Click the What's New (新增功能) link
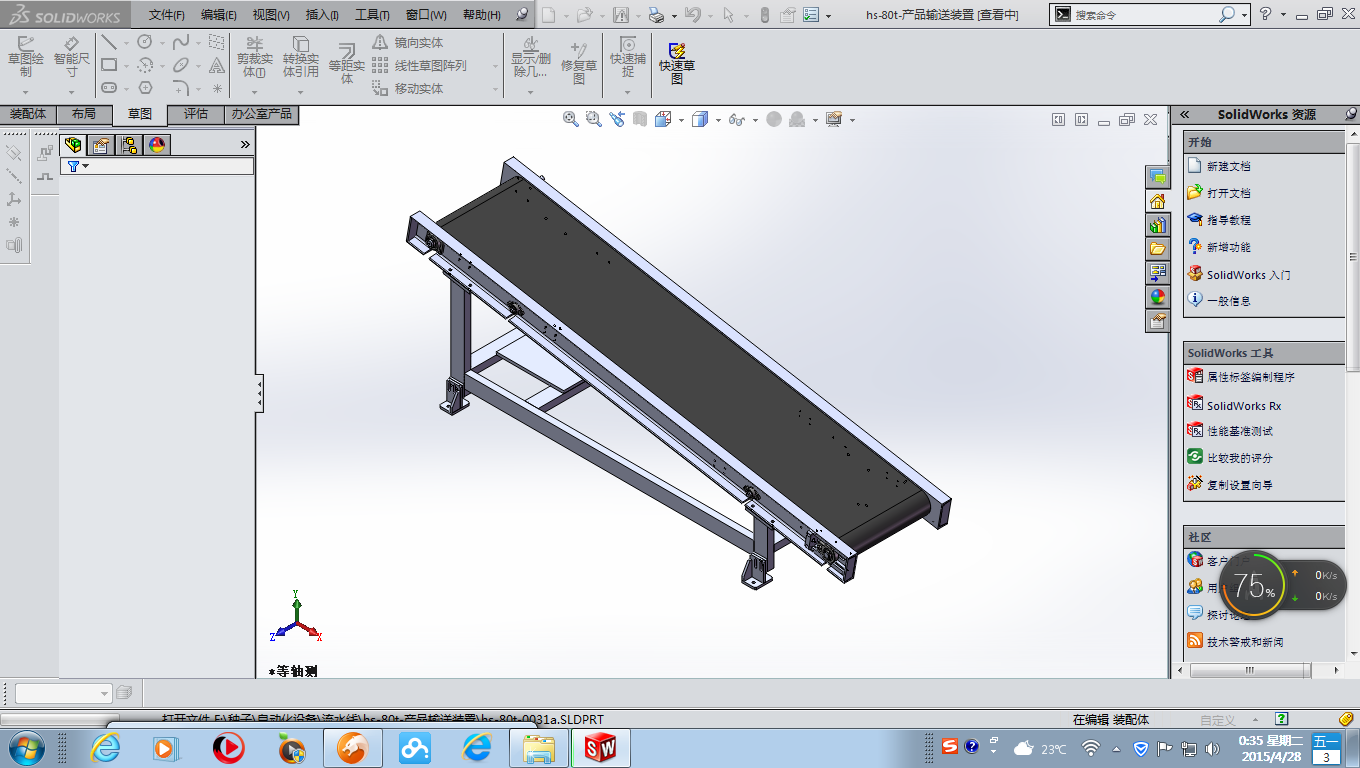This screenshot has height=768, width=1360. (x=1219, y=247)
